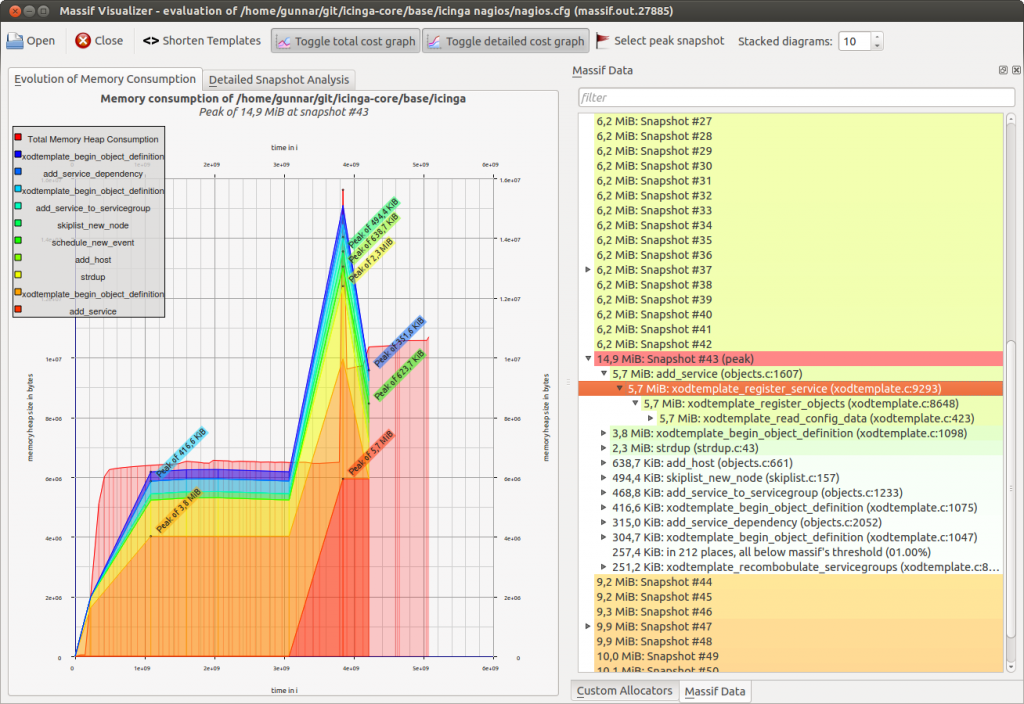Screen dimensions: 1024x704
Task: Click 'Peak of 5,7 MiB' chart label
Action: 371,453
